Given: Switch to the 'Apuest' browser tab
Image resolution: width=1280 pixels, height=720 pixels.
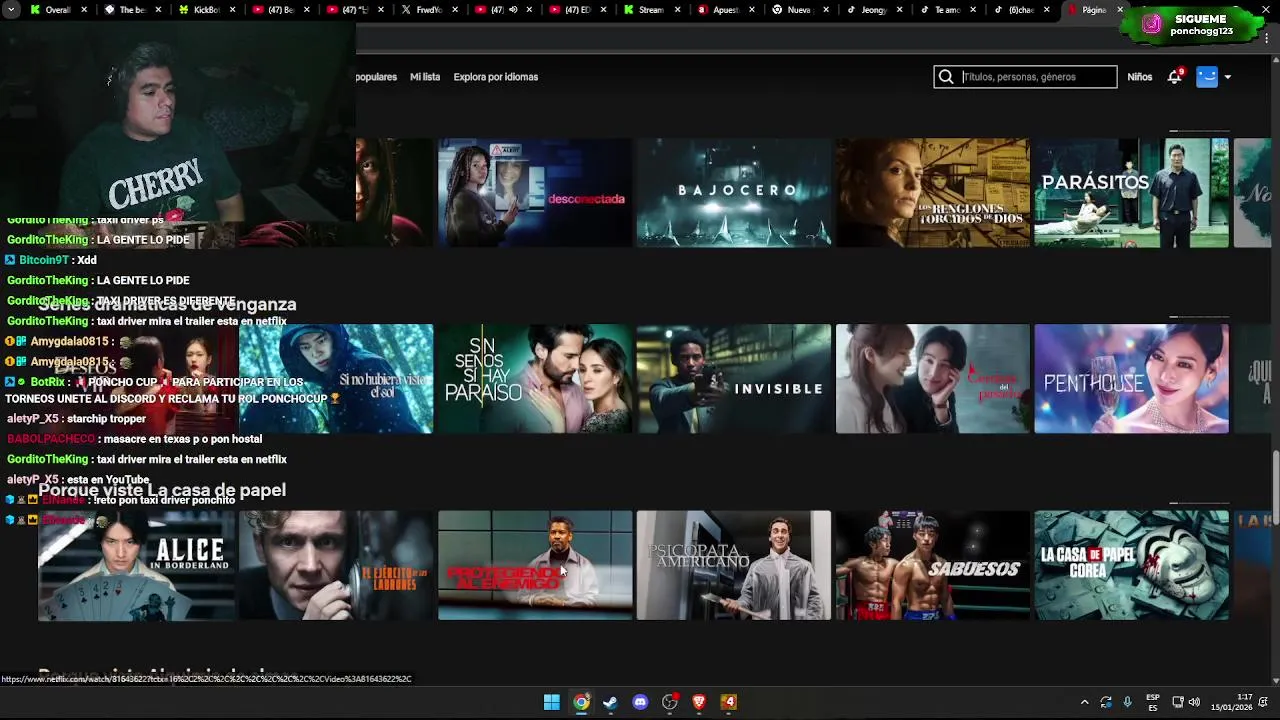Looking at the screenshot, I should tap(724, 10).
